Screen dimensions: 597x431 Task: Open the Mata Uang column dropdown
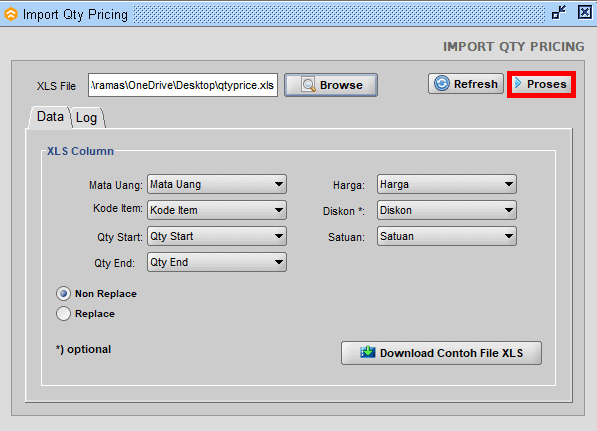(217, 184)
